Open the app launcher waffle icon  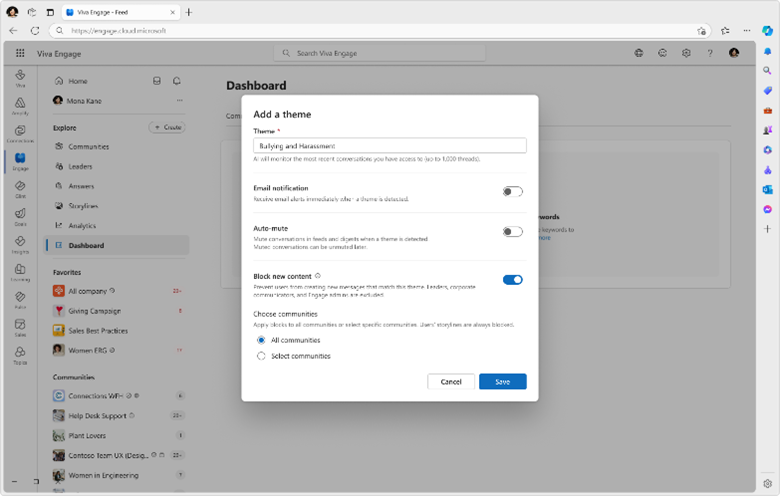(20, 53)
